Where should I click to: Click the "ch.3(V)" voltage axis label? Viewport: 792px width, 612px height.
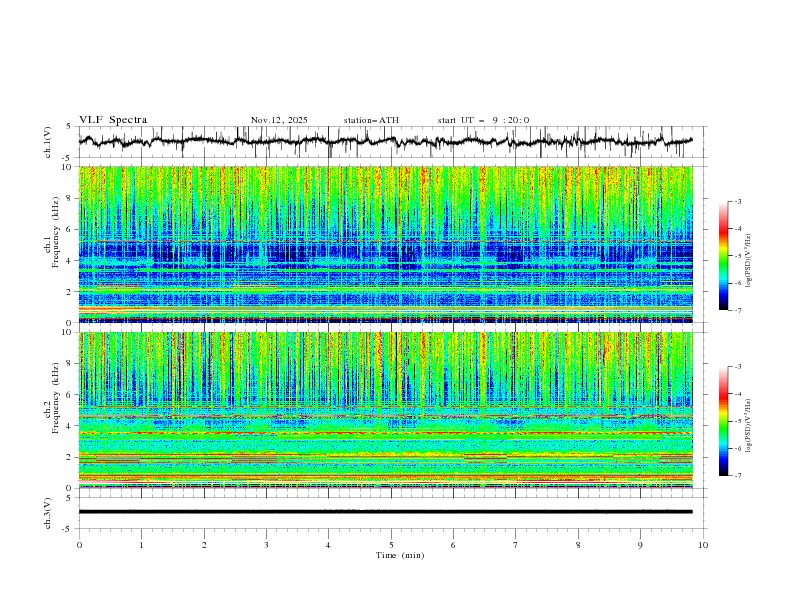pyautogui.click(x=48, y=513)
